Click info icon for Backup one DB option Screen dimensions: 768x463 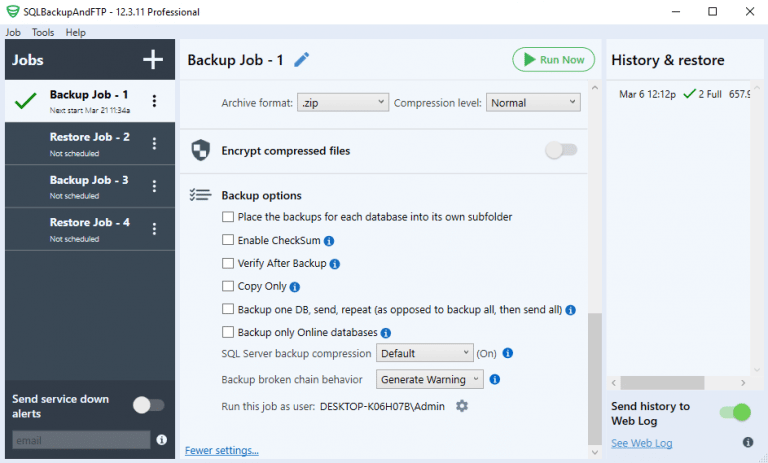coord(570,310)
